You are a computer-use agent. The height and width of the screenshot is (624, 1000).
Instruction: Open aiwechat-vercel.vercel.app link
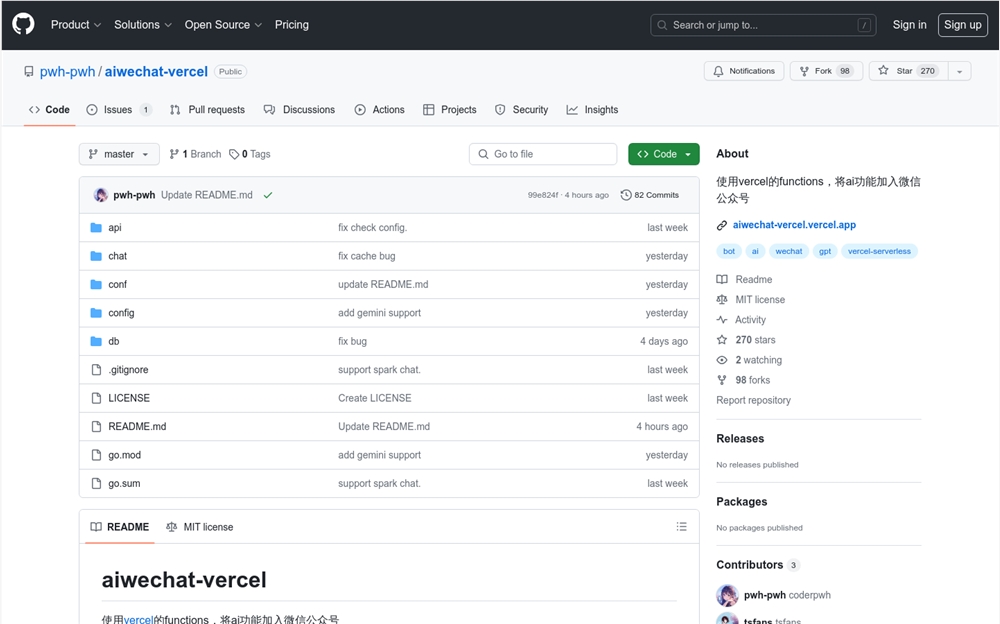click(794, 225)
